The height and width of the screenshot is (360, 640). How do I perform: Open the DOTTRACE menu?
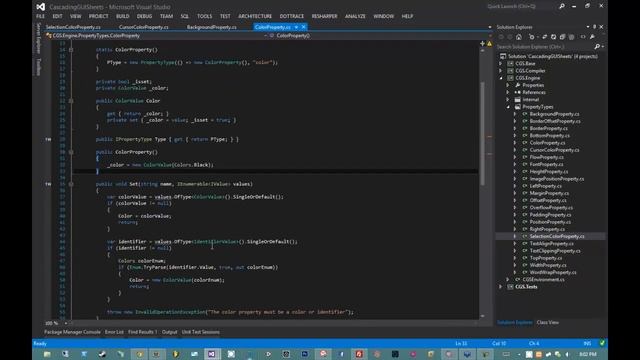tap(291, 16)
